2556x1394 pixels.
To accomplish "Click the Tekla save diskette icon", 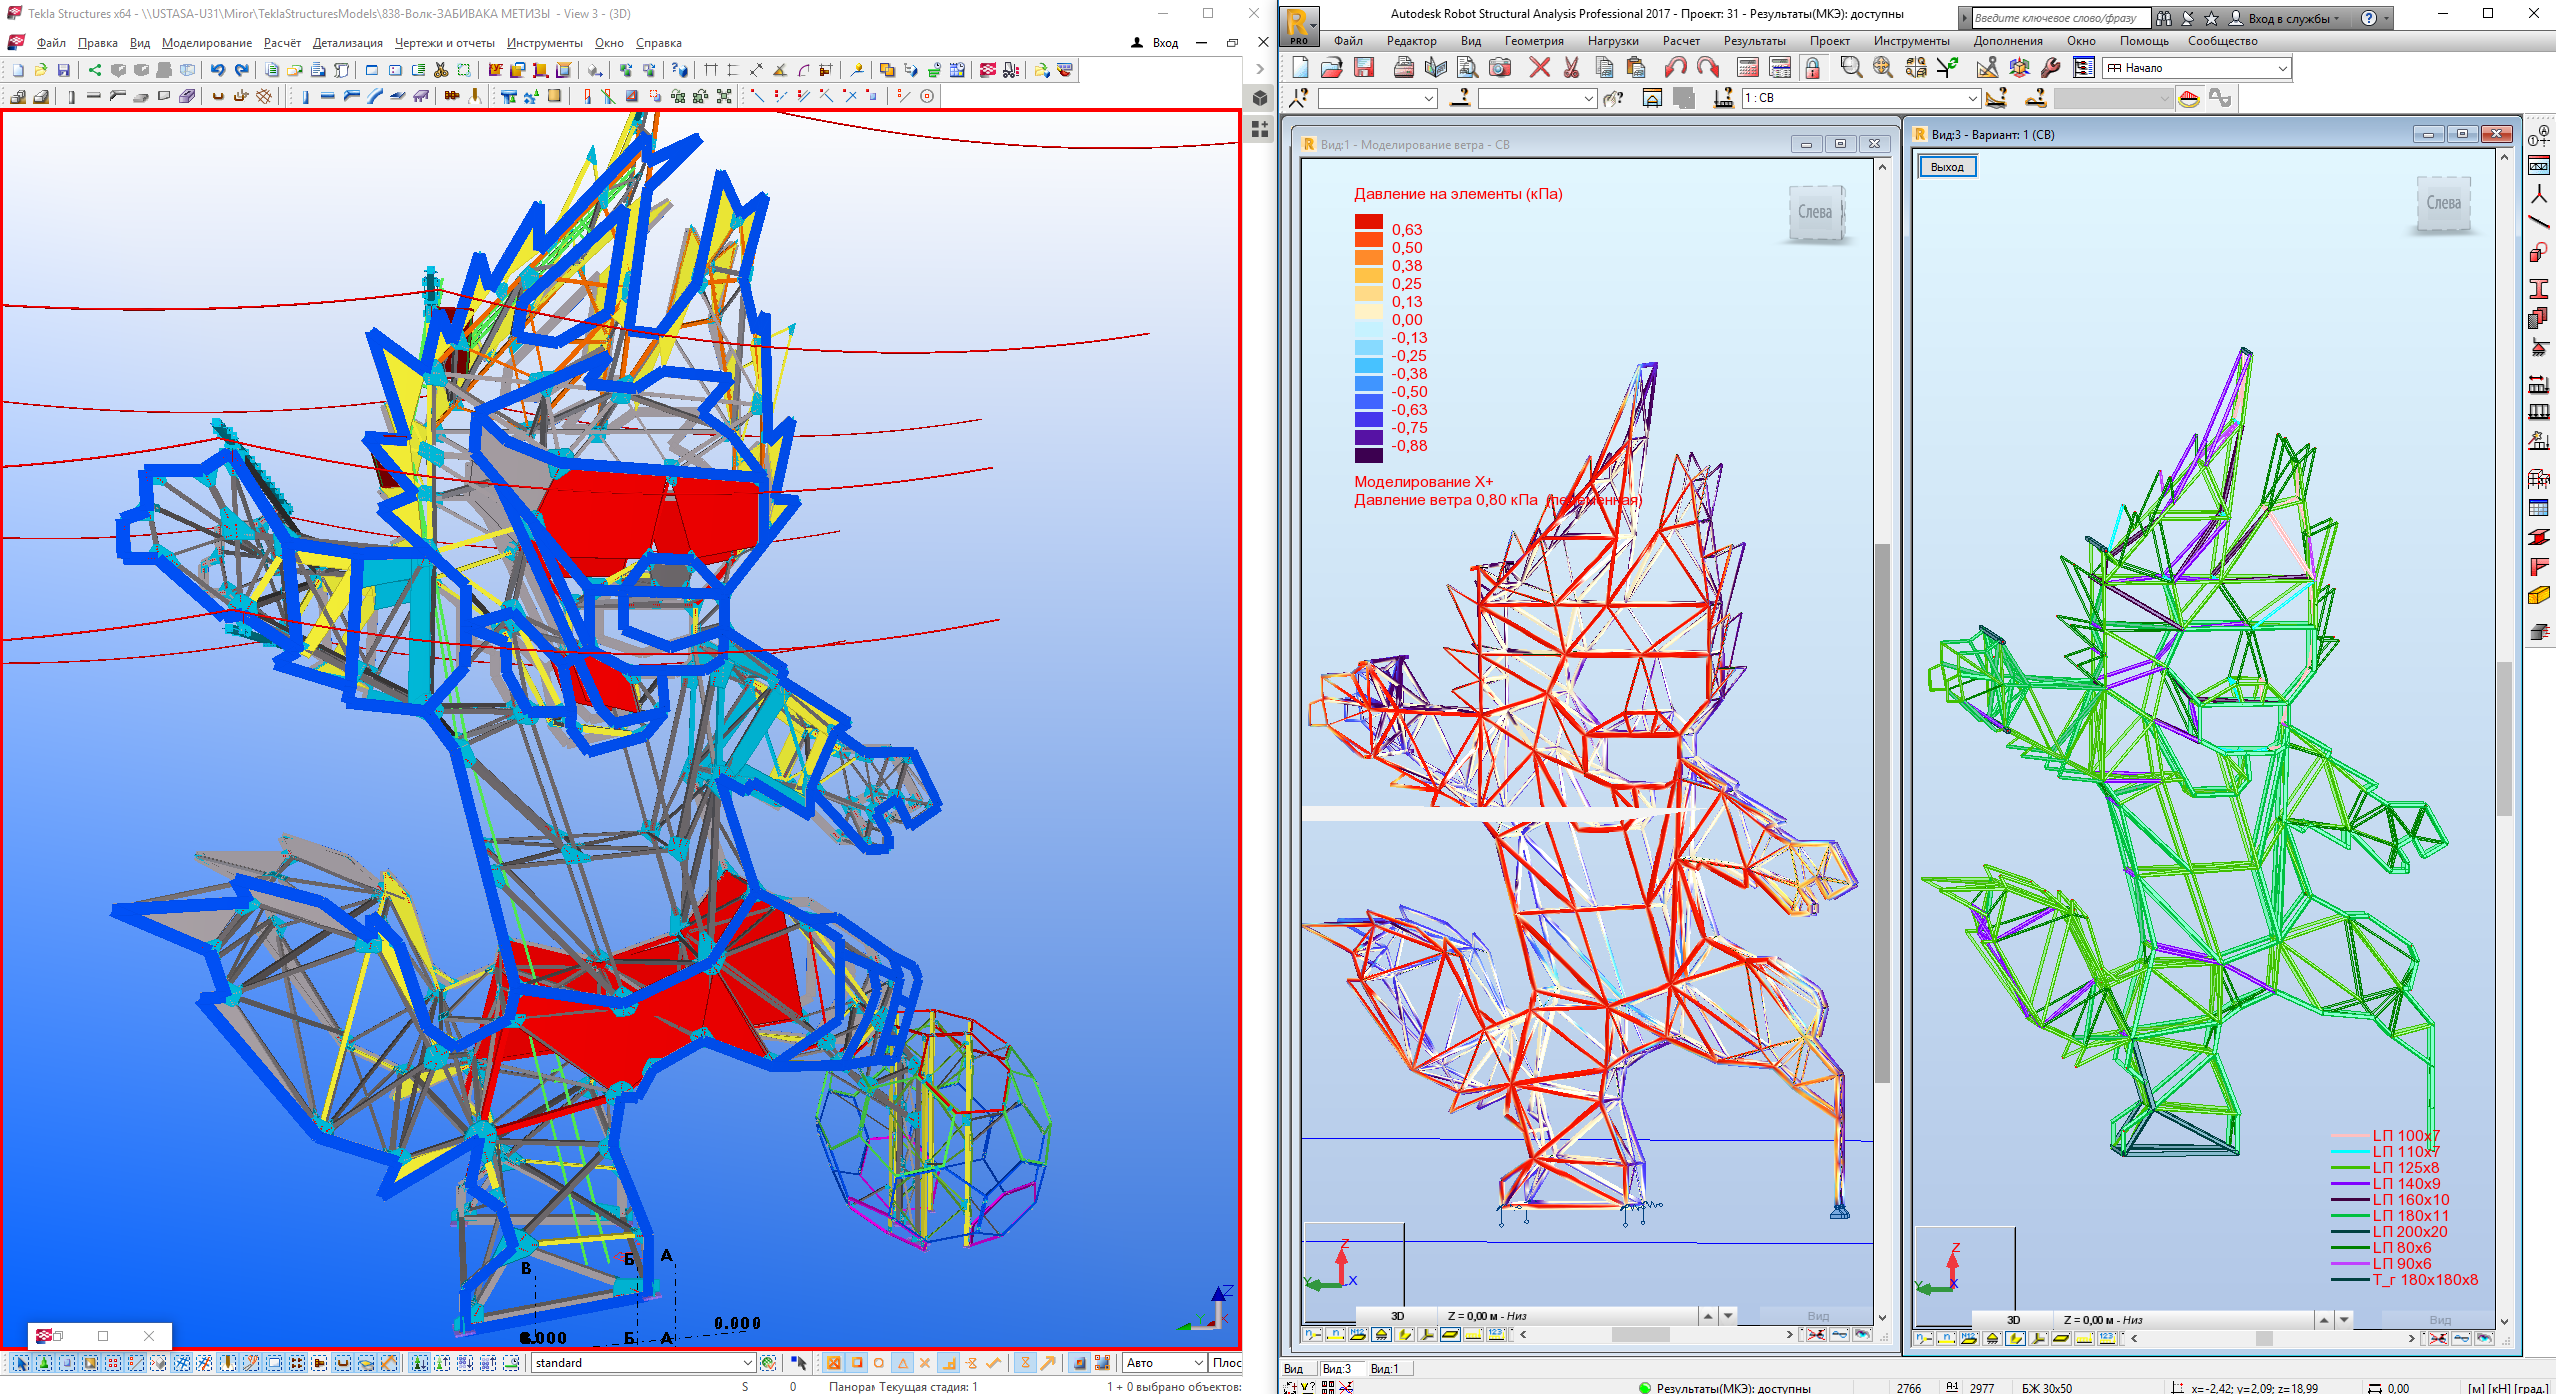I will 63,70.
